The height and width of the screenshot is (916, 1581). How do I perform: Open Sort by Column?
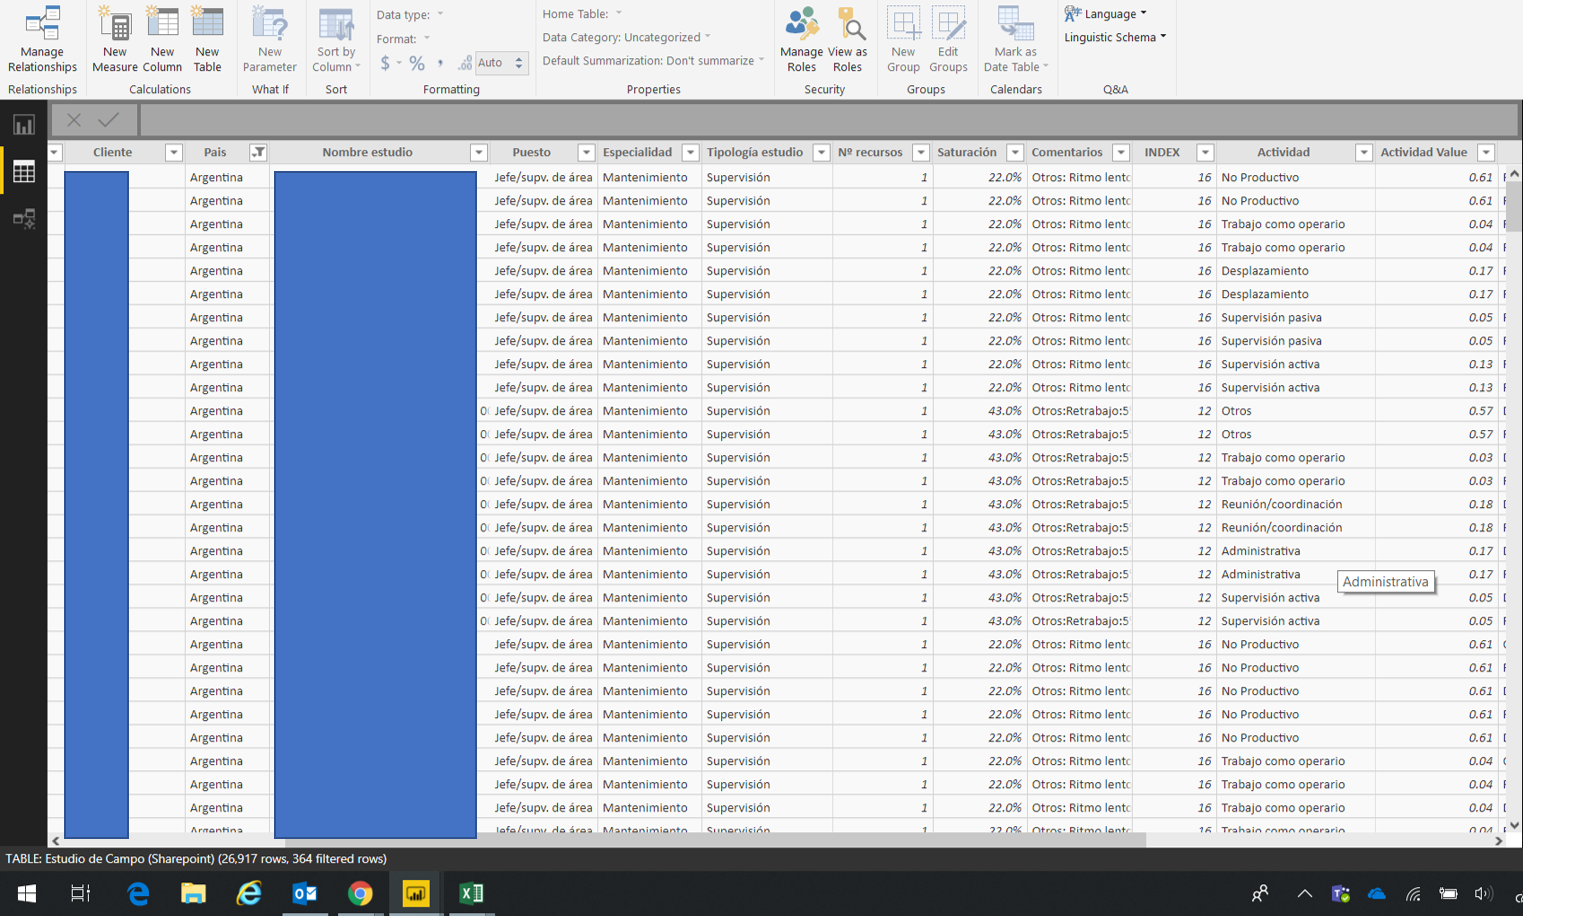[336, 39]
